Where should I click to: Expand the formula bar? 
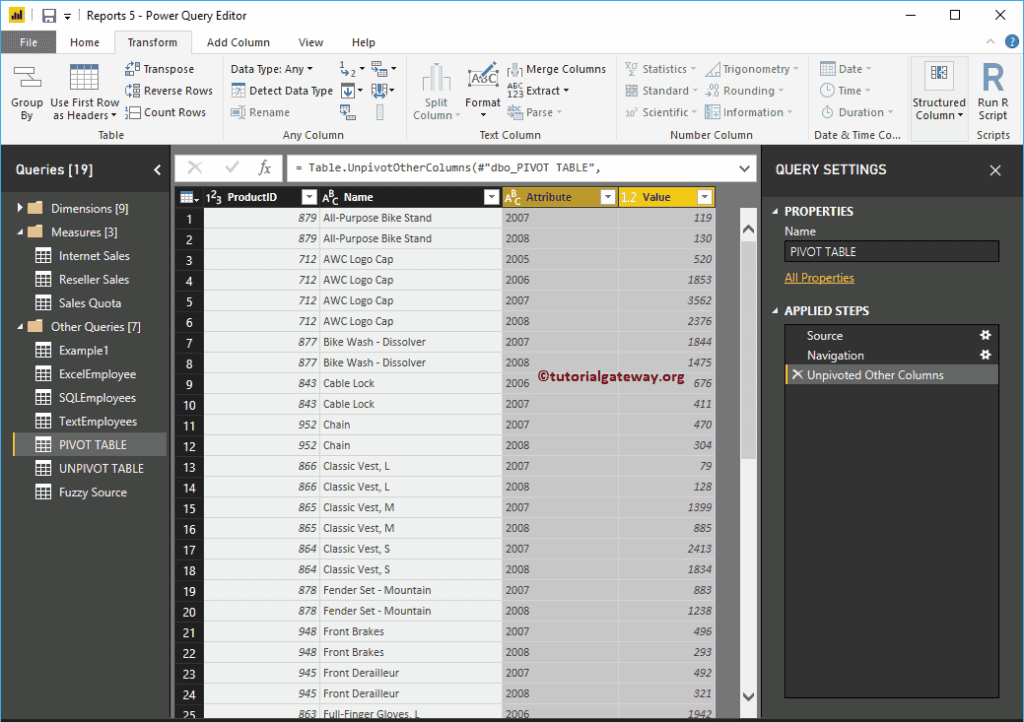pos(744,169)
